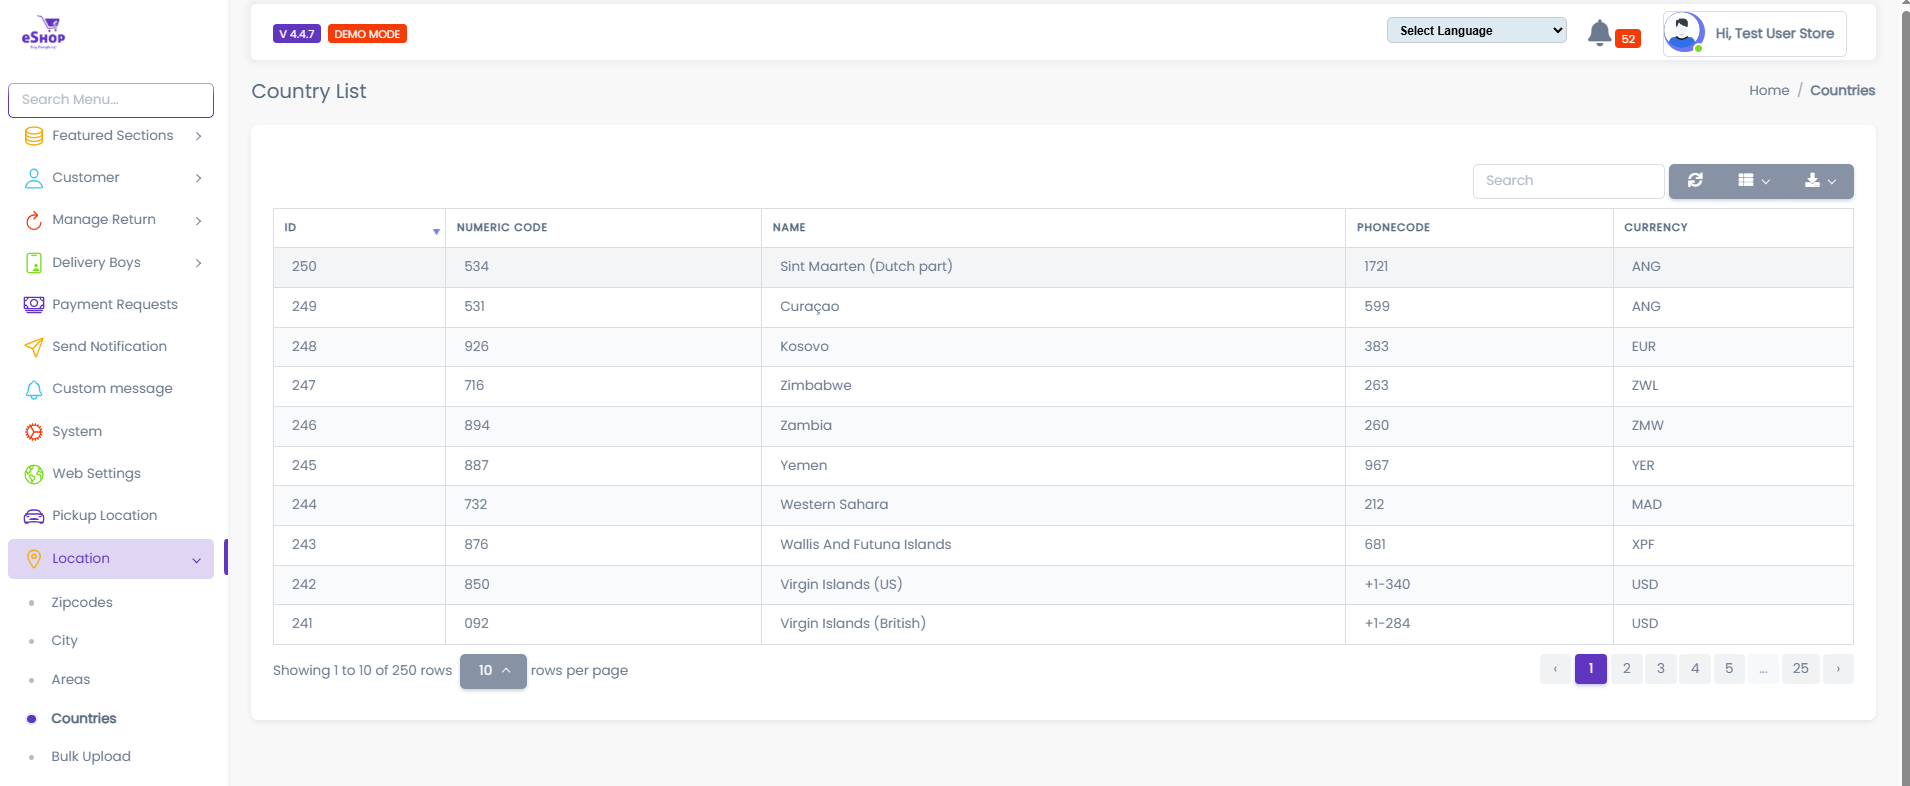This screenshot has width=1910, height=786.
Task: Go to pagination page 5
Action: point(1729,669)
